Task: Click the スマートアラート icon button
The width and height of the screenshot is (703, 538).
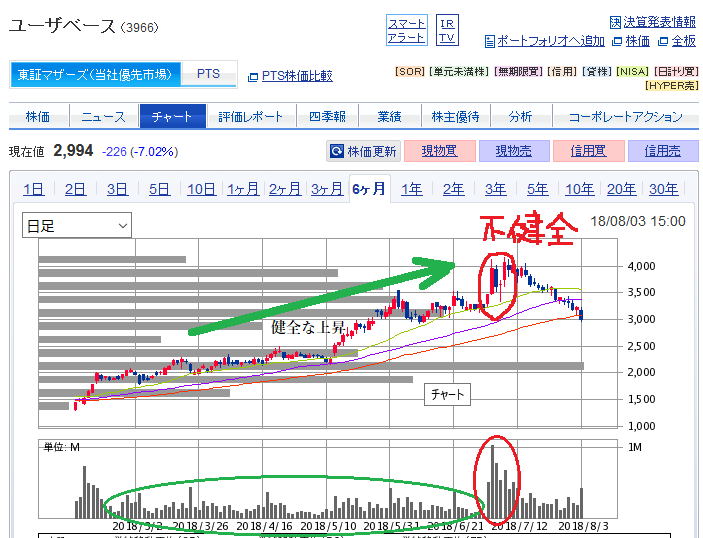Action: point(406,30)
